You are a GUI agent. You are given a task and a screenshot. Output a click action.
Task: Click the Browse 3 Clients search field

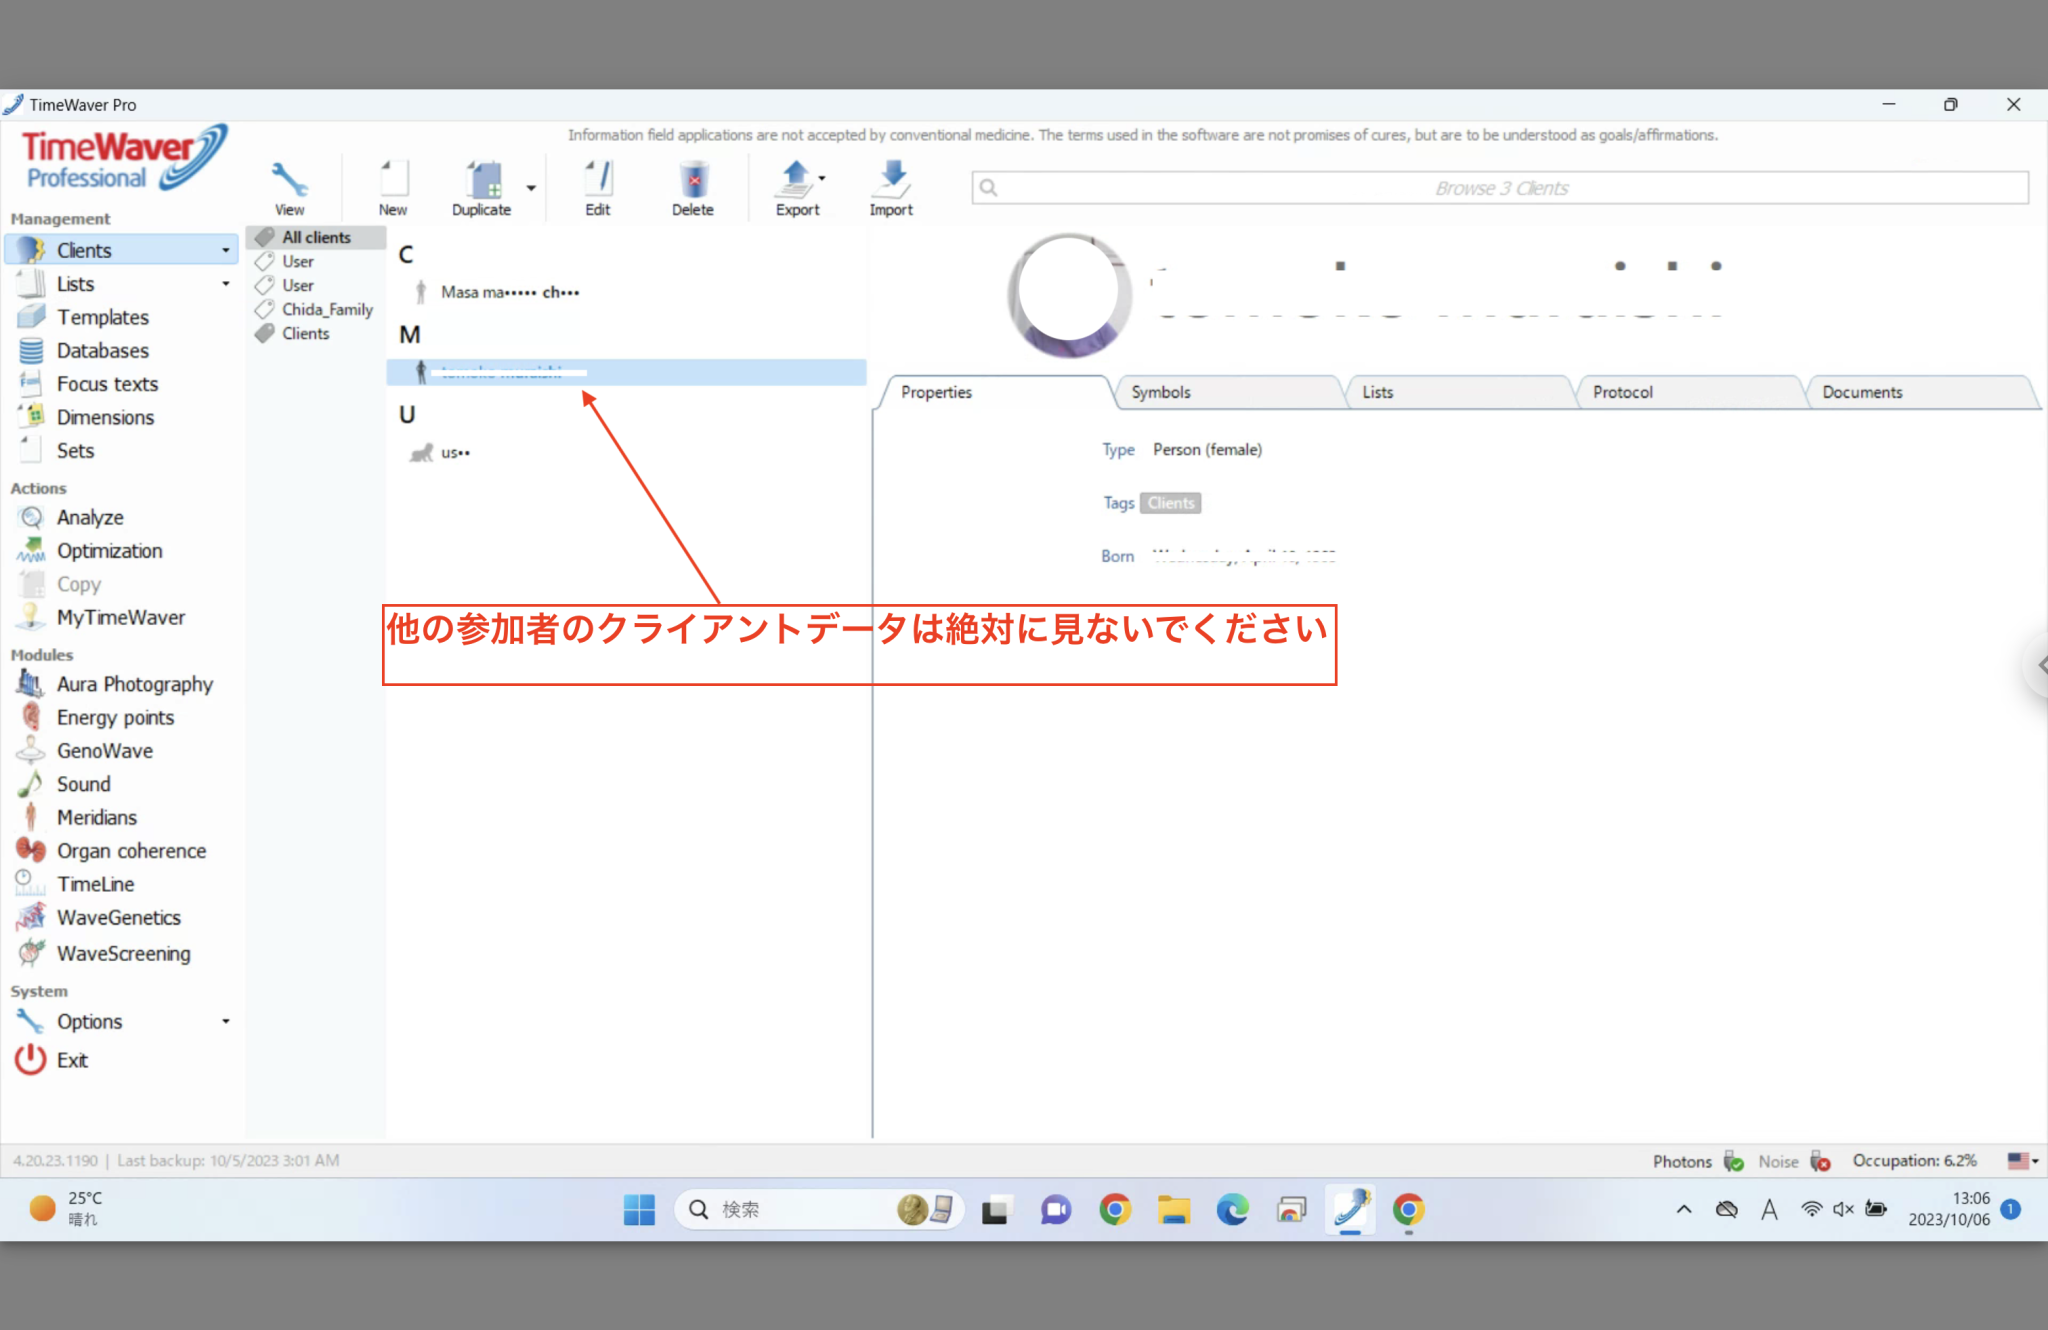(x=1500, y=188)
